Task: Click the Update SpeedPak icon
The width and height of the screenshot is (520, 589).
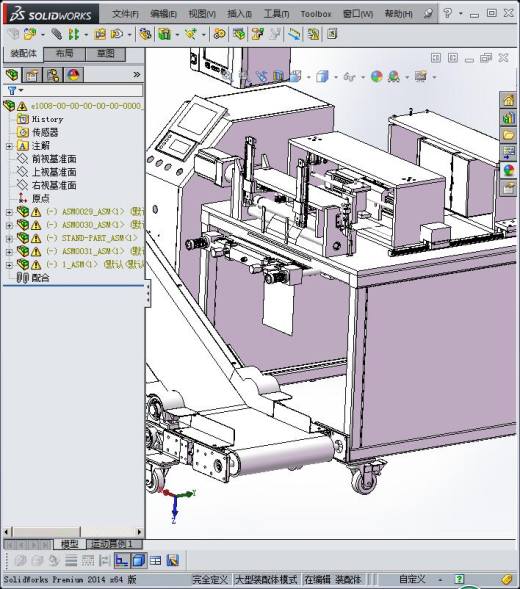Action: (x=313, y=34)
